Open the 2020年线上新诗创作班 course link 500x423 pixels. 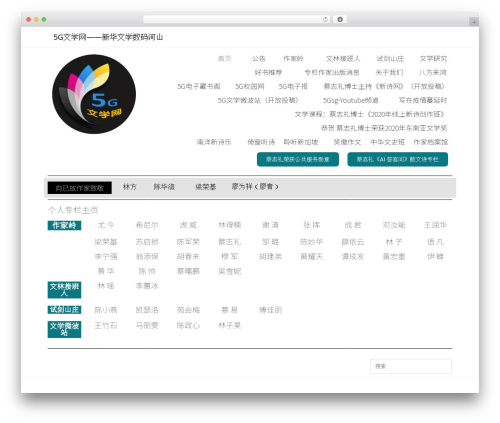[370, 114]
